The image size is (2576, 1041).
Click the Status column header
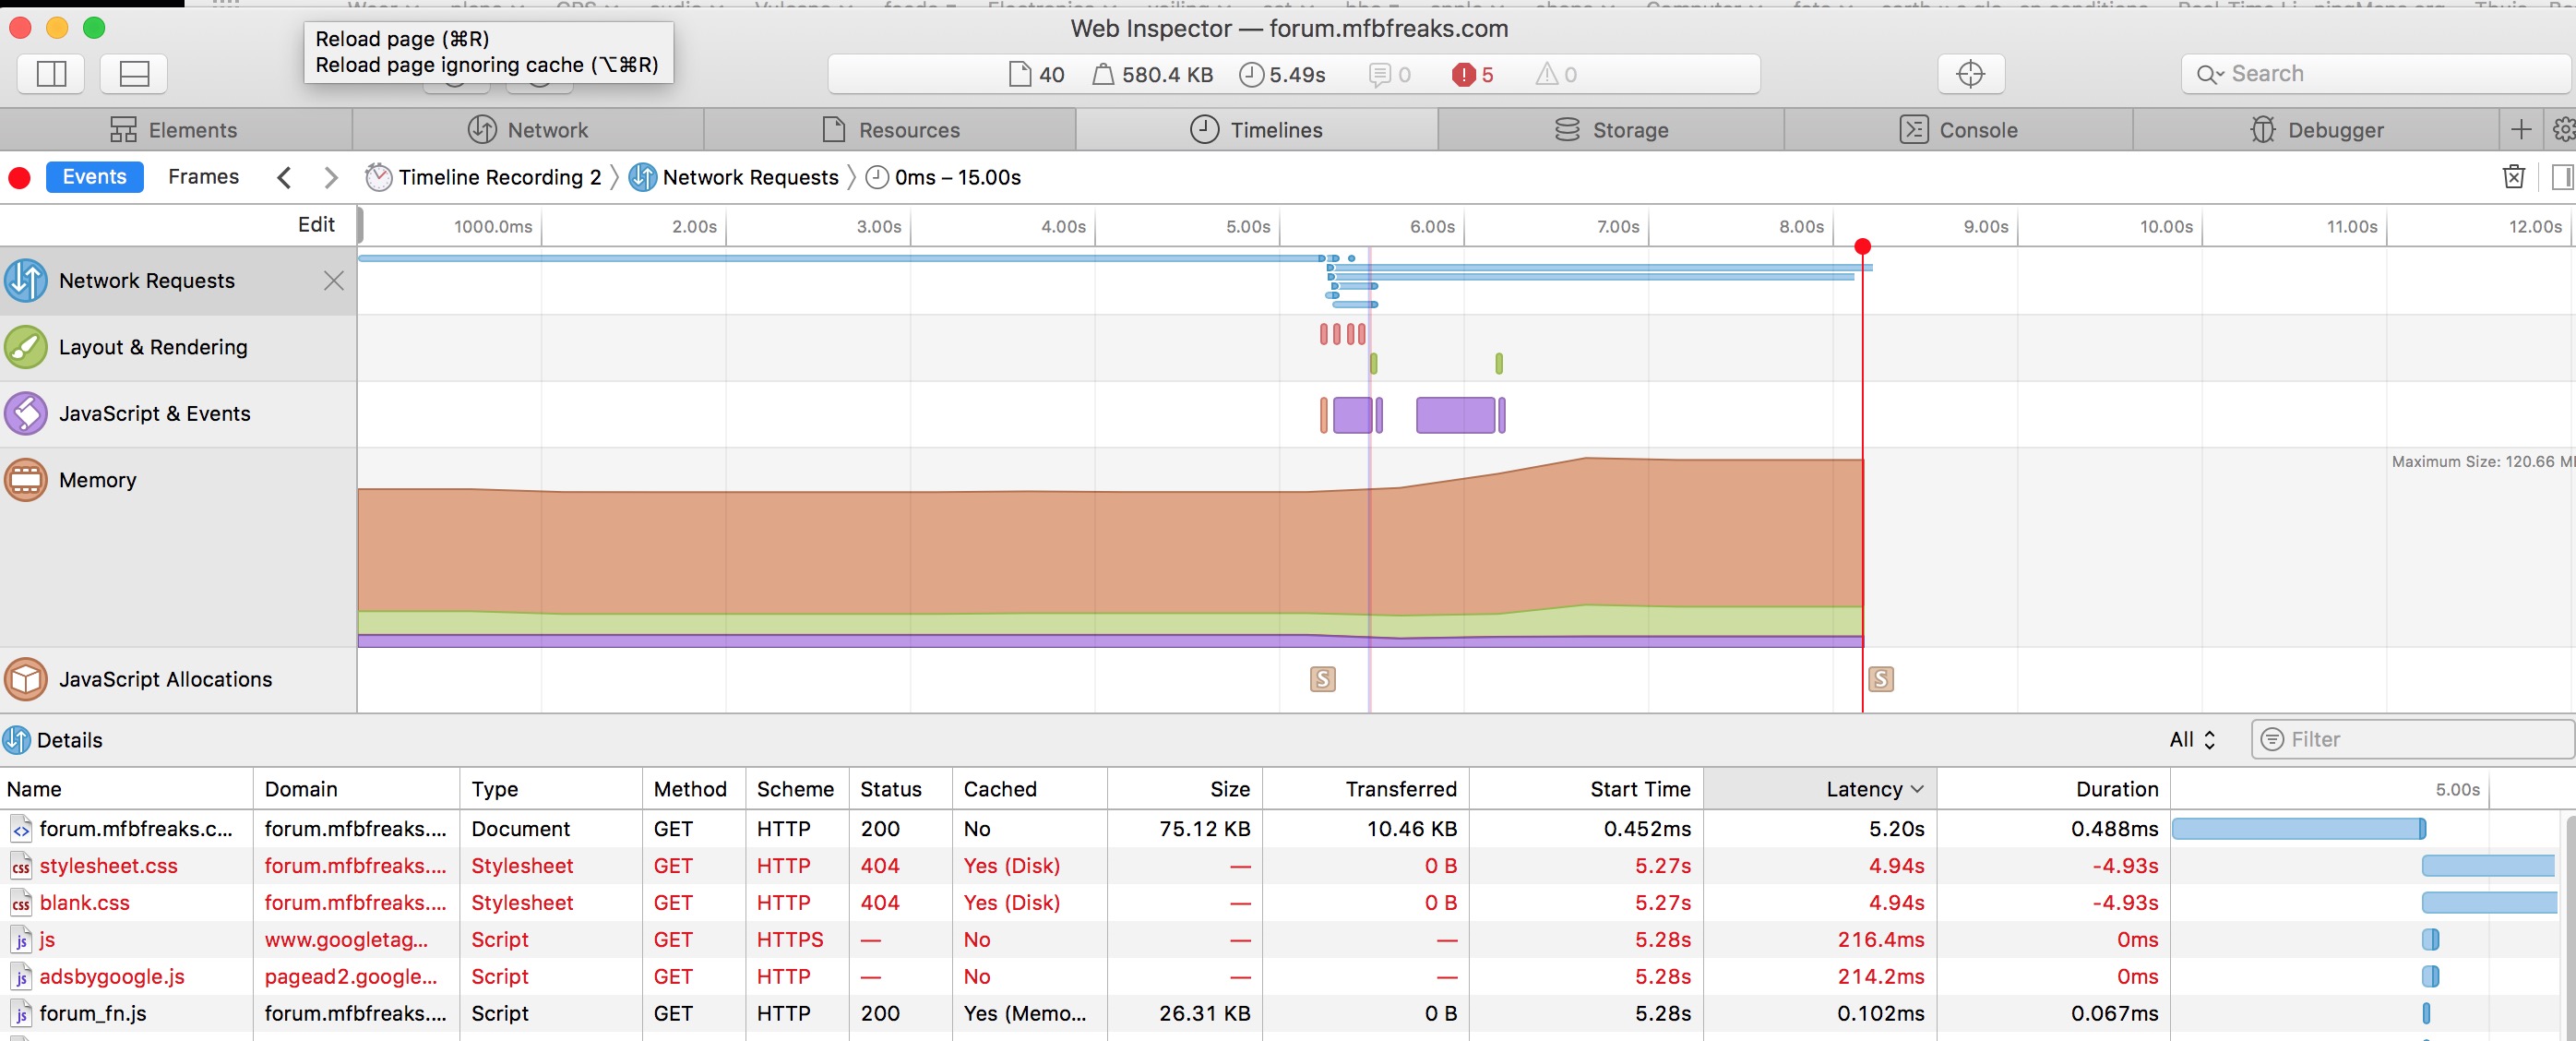(900, 789)
